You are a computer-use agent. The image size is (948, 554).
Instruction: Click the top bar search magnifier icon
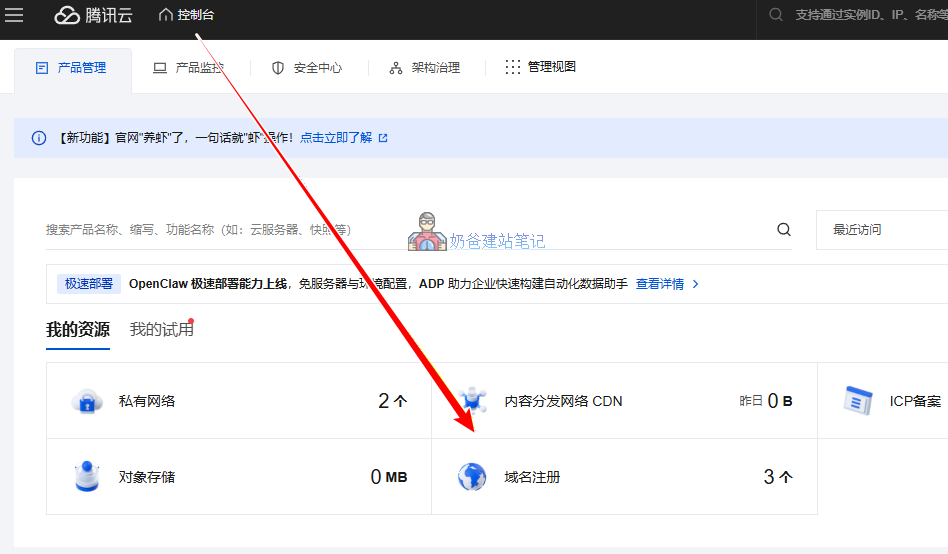(x=776, y=15)
